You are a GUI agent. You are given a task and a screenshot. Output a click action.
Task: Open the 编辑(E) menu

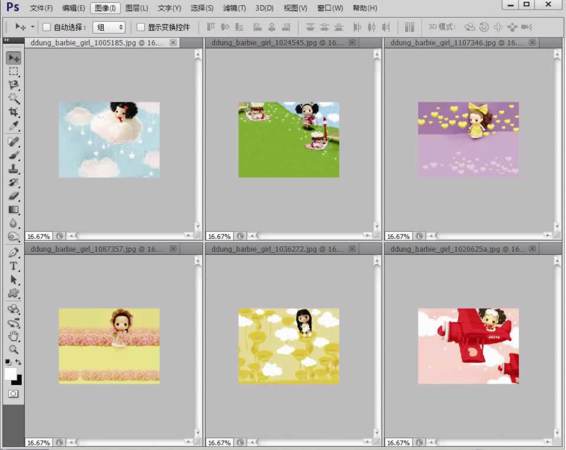(73, 8)
